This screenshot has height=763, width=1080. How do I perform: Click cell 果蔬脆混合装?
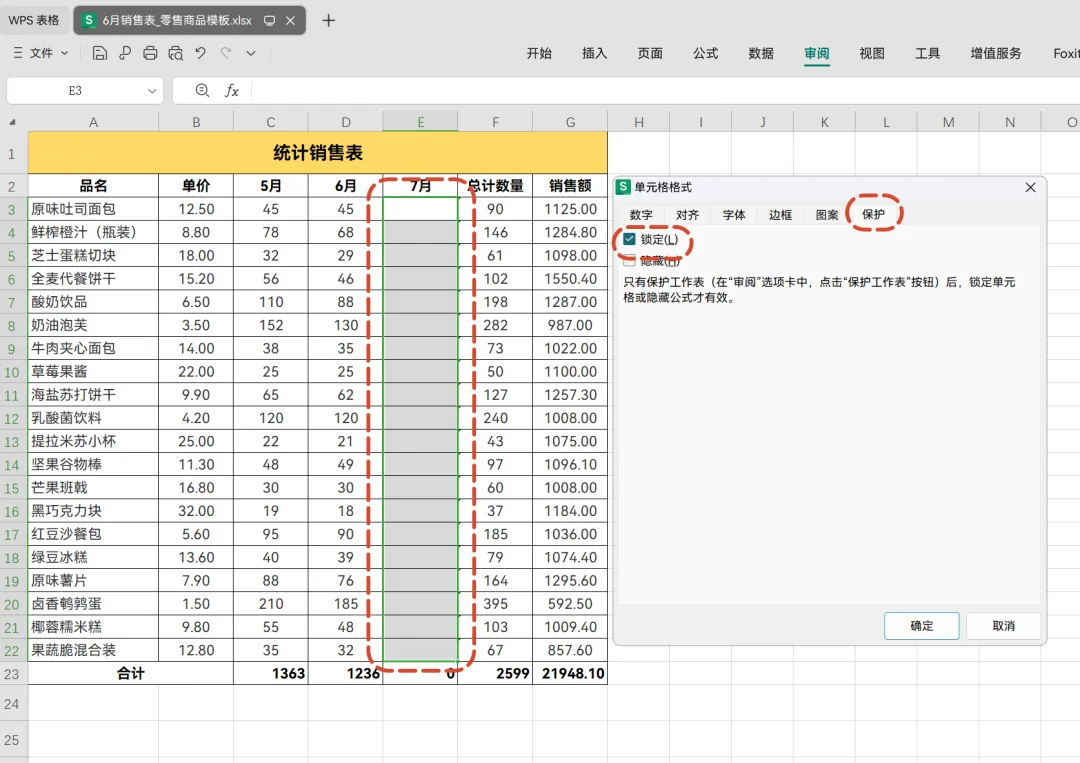coord(93,650)
